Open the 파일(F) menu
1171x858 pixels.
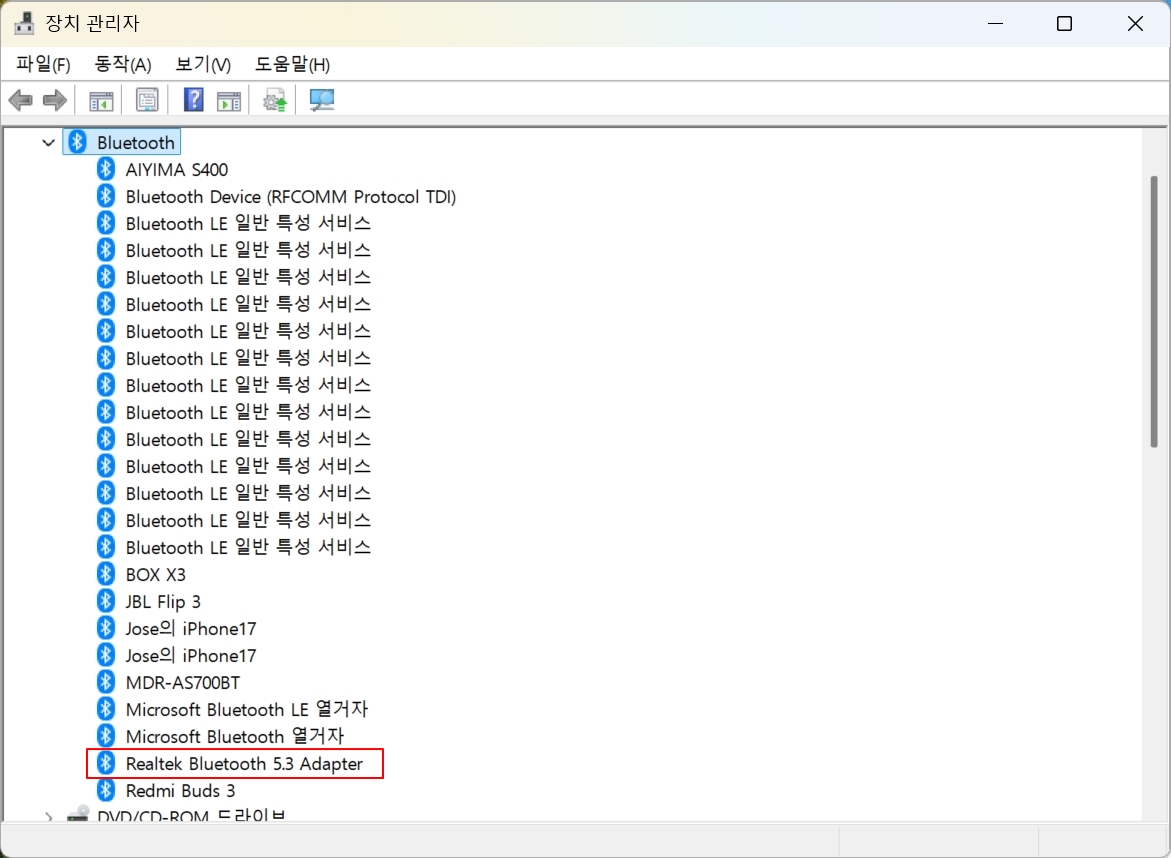tap(43, 64)
